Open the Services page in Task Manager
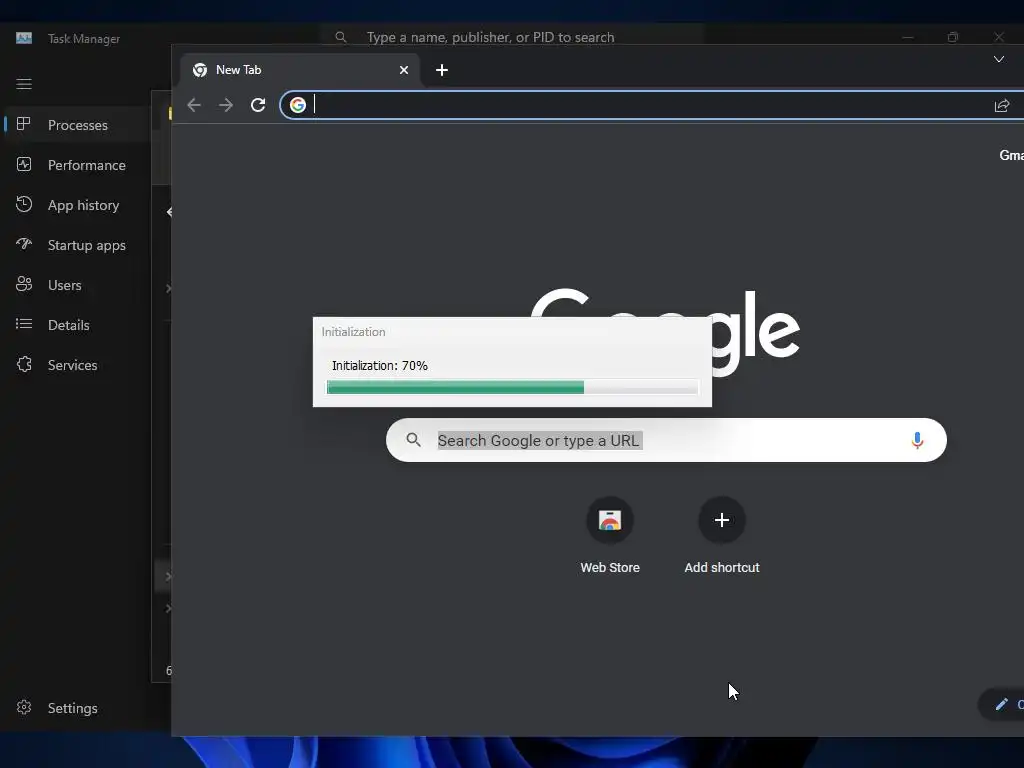 77,365
